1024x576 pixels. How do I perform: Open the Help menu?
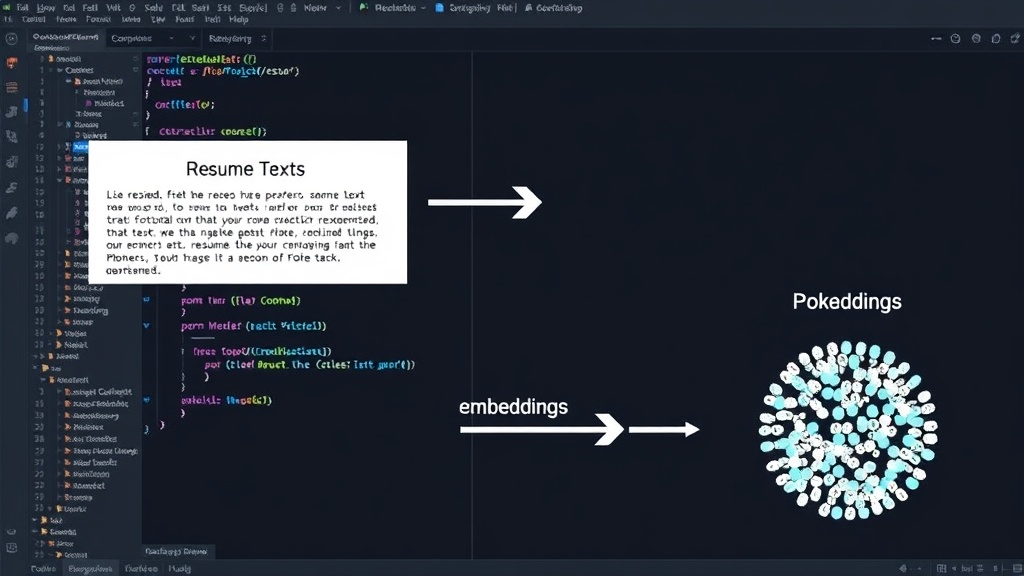[238, 20]
